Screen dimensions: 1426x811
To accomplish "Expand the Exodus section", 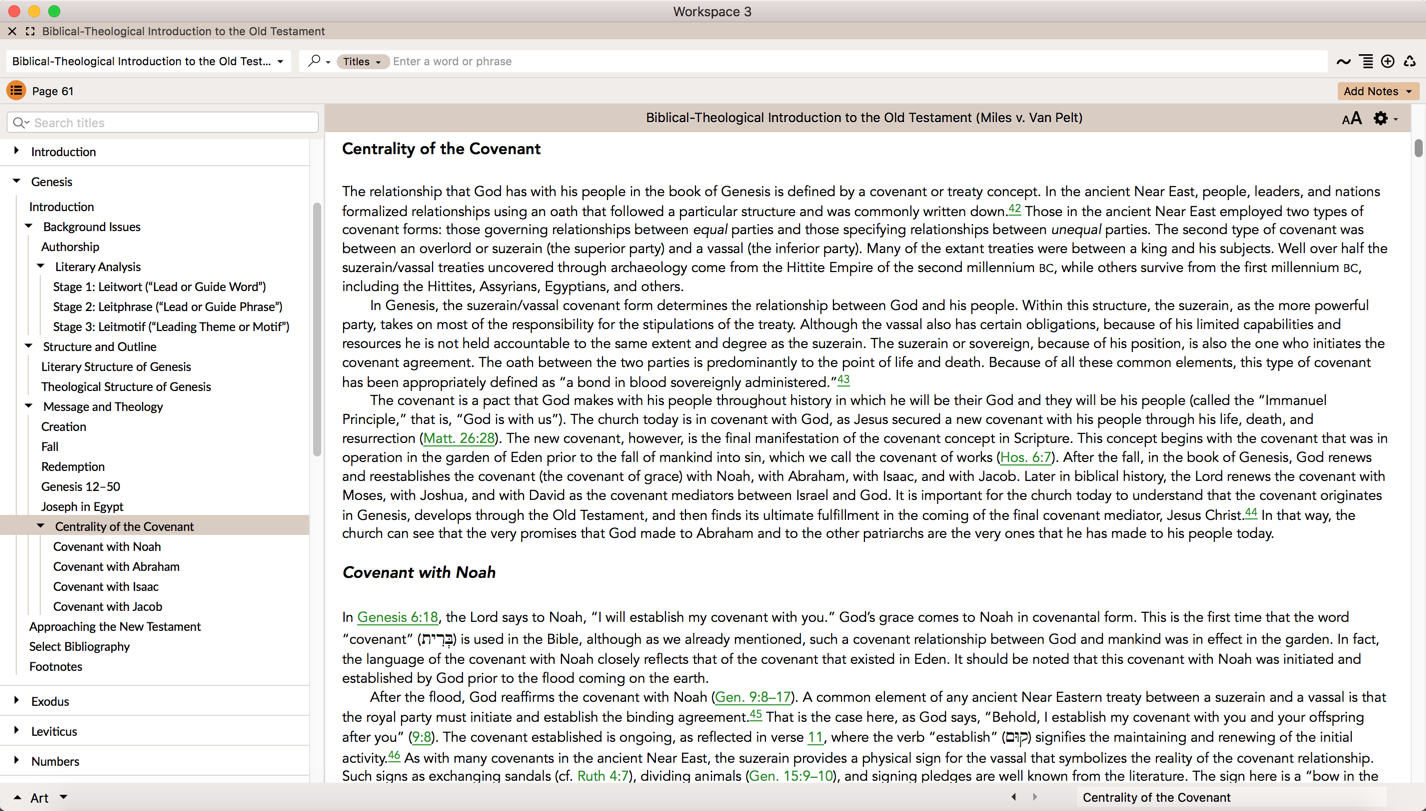I will (17, 701).
